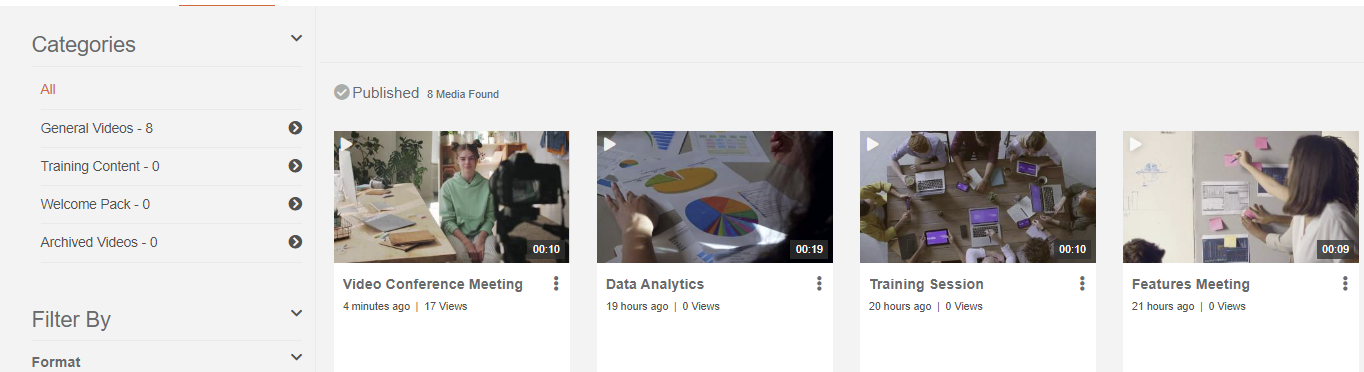Screen dimensions: 1364x372
Task: Click play icon on Data Analytics thumbnail
Action: pyautogui.click(x=609, y=144)
